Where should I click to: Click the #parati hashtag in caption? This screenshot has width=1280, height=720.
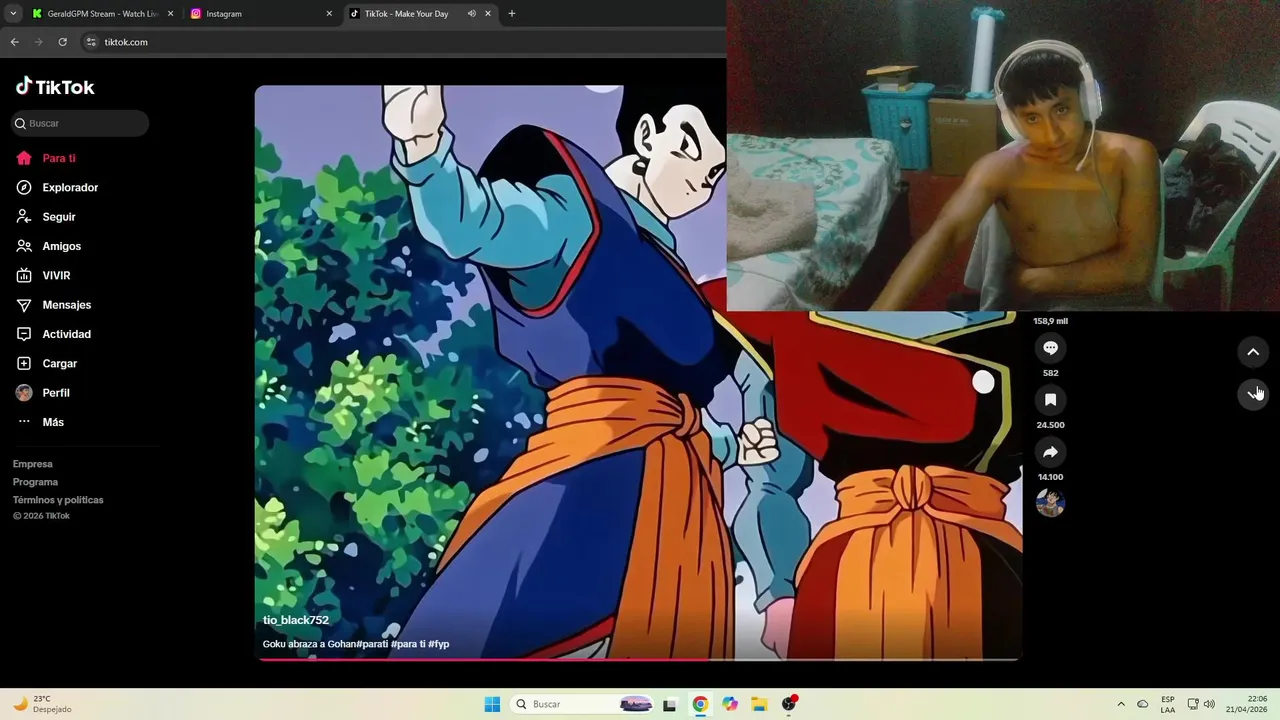coord(372,644)
